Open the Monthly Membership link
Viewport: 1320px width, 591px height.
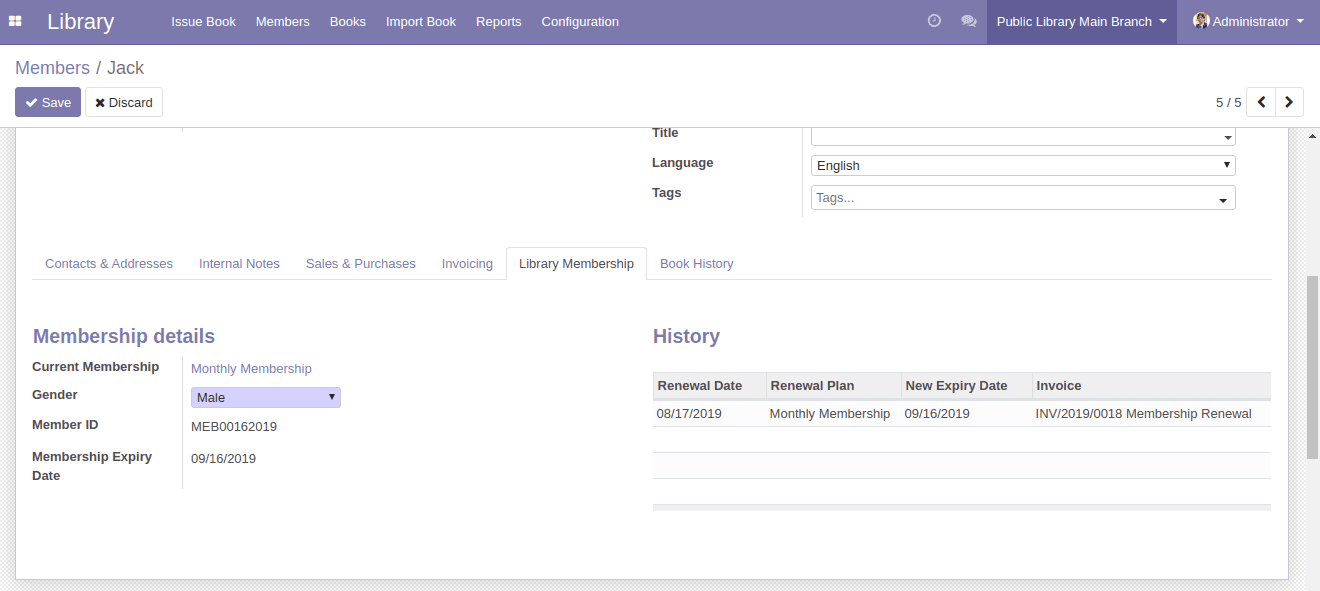(x=251, y=369)
